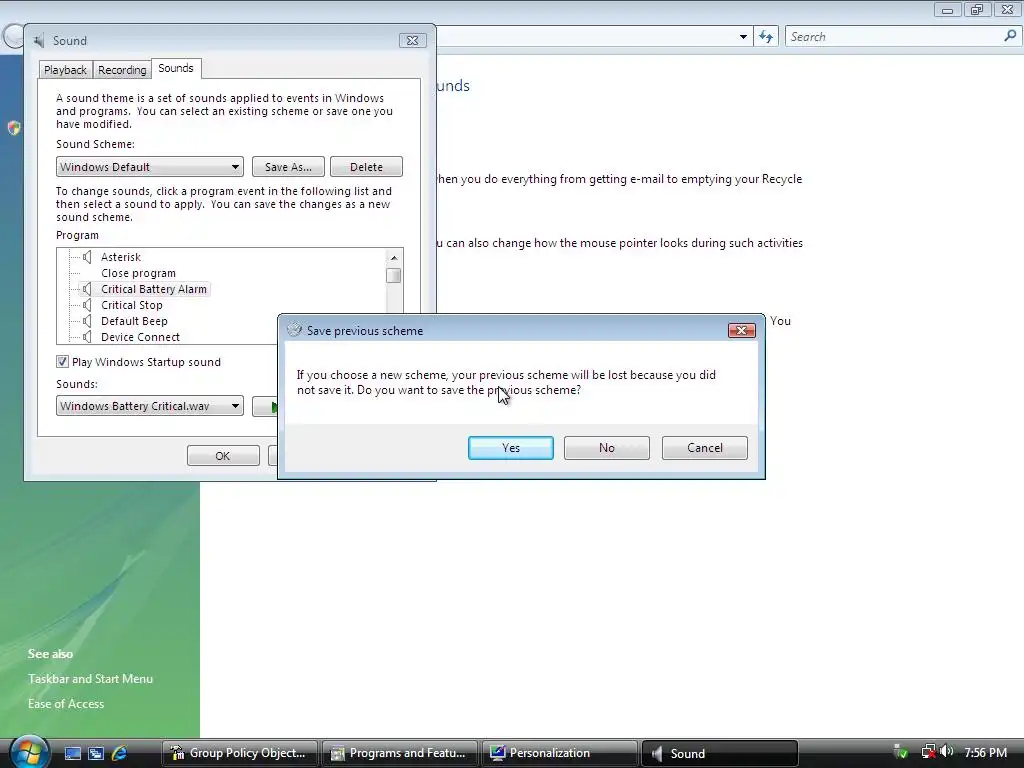Viewport: 1024px width, 768px height.
Task: Click the Windows security shield icon
Action: (x=14, y=128)
